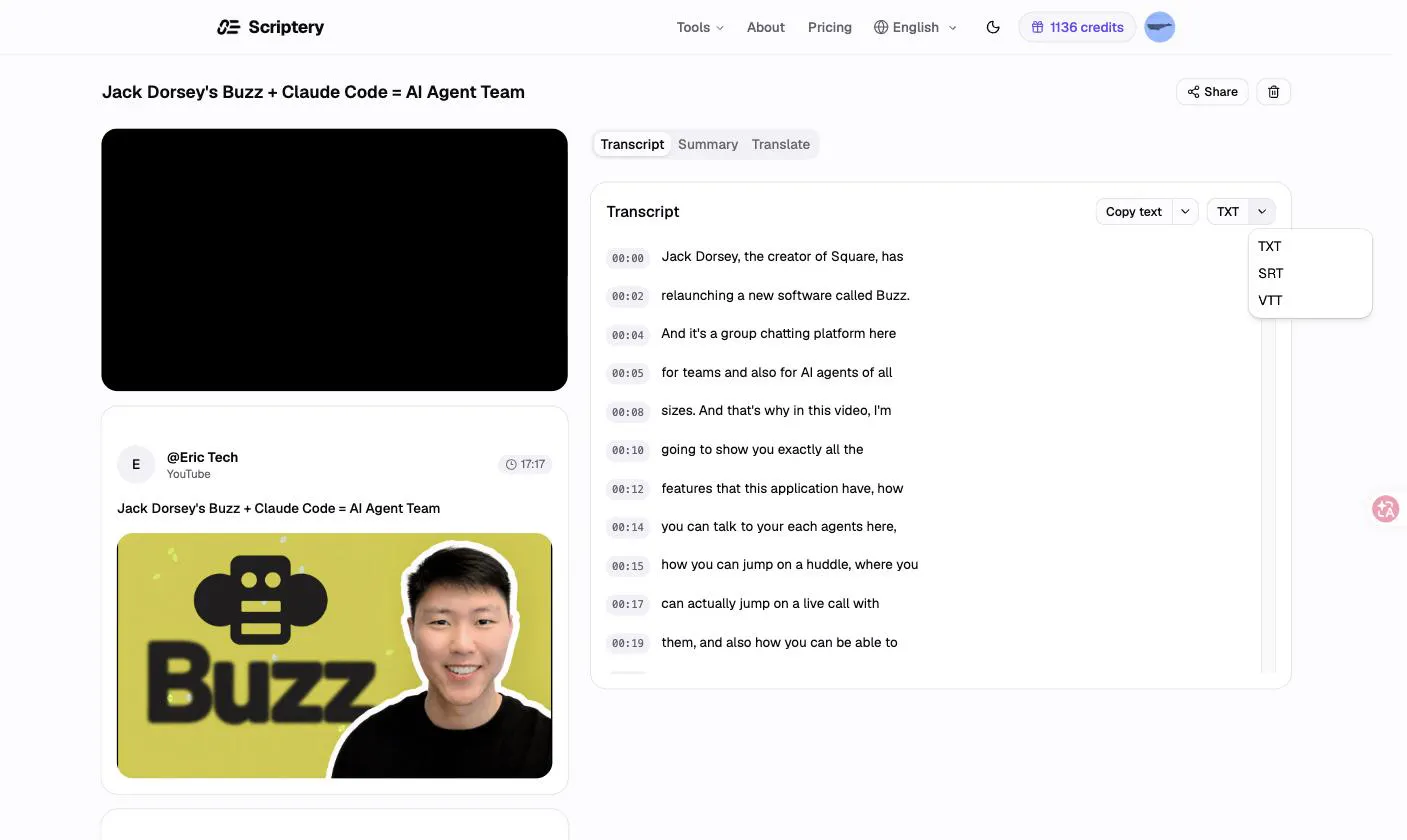The width and height of the screenshot is (1407, 840).
Task: Click the video title below @Eric Tech
Action: coord(278,508)
